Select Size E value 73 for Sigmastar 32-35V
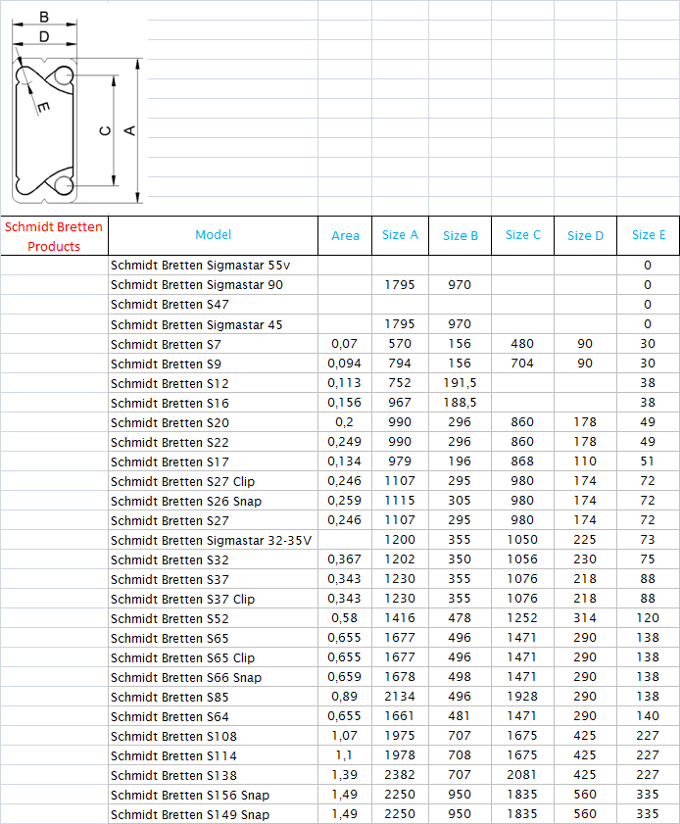The image size is (680, 824). click(648, 540)
